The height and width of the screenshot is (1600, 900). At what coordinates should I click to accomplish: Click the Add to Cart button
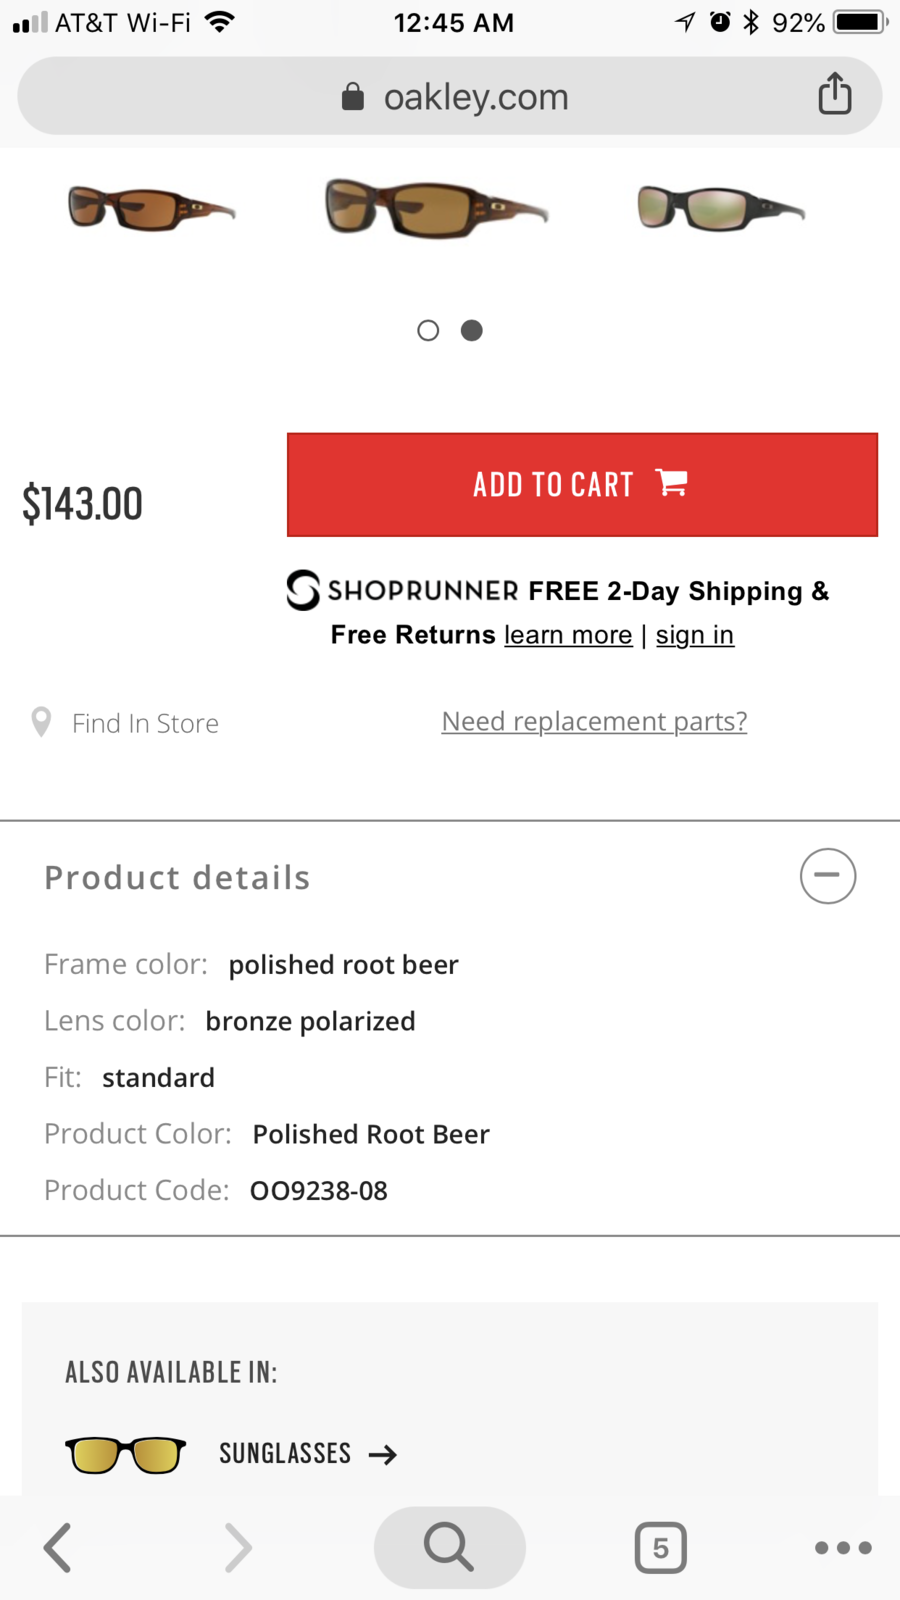coord(582,485)
